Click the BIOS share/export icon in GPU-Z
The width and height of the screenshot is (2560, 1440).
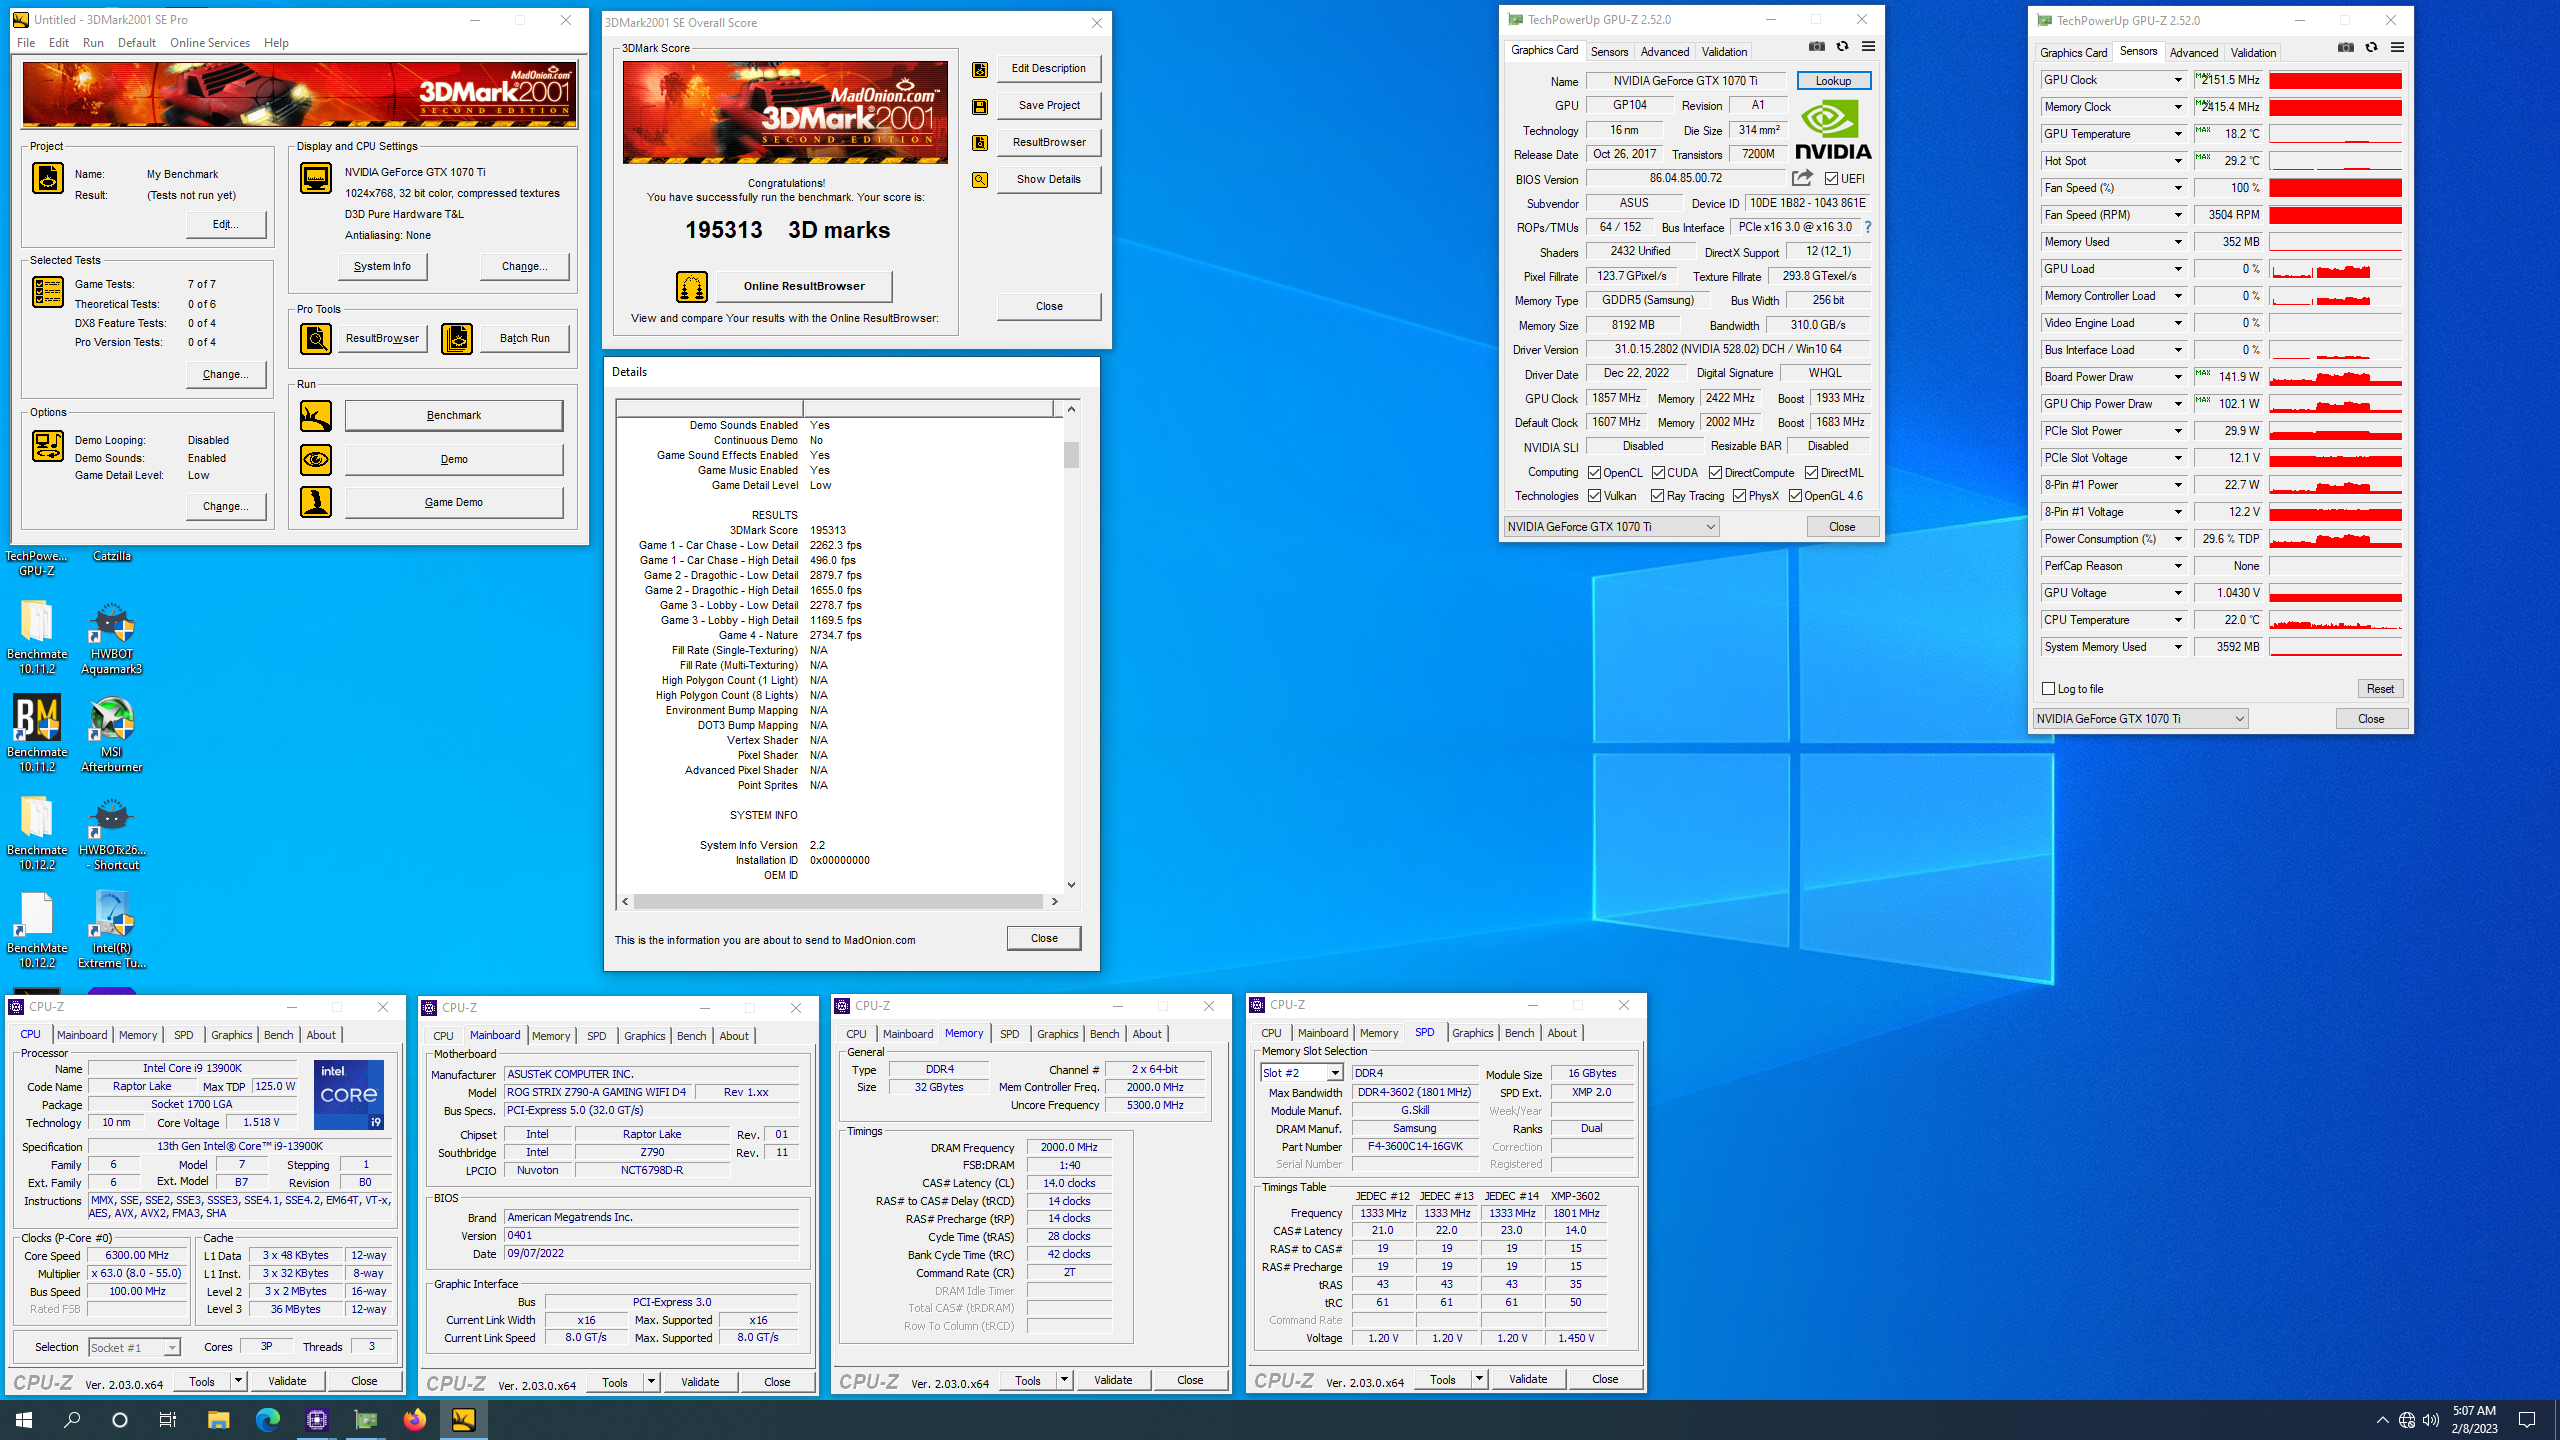(1802, 178)
